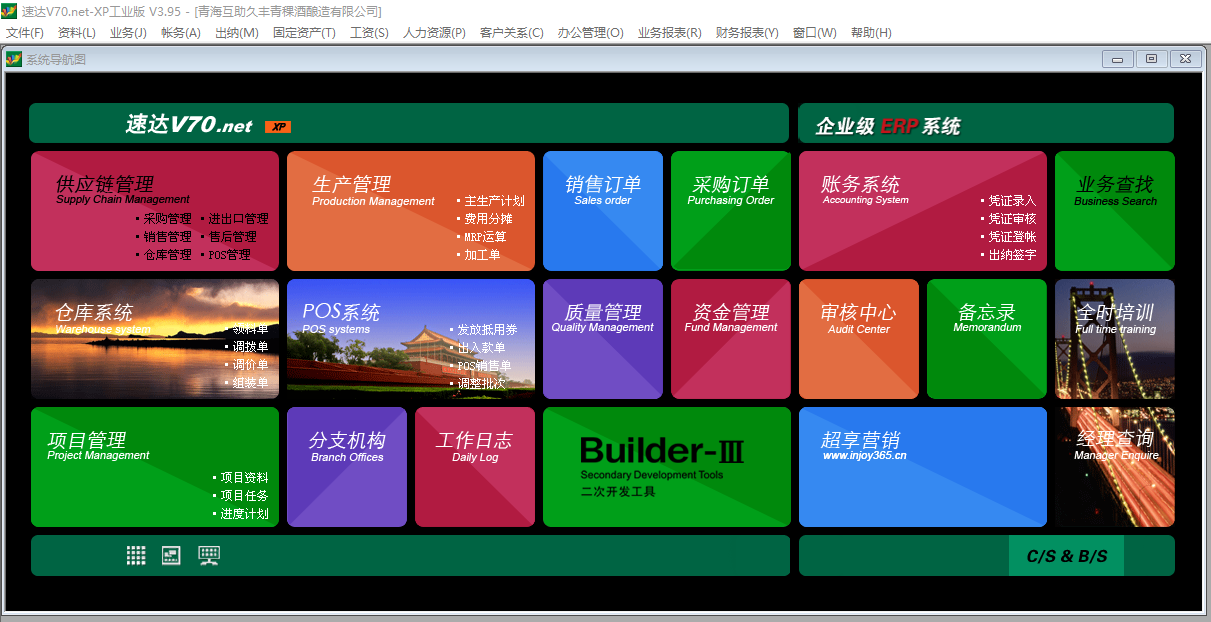The image size is (1211, 622).
Task: Open MRP运算 in production management
Action: coord(485,237)
